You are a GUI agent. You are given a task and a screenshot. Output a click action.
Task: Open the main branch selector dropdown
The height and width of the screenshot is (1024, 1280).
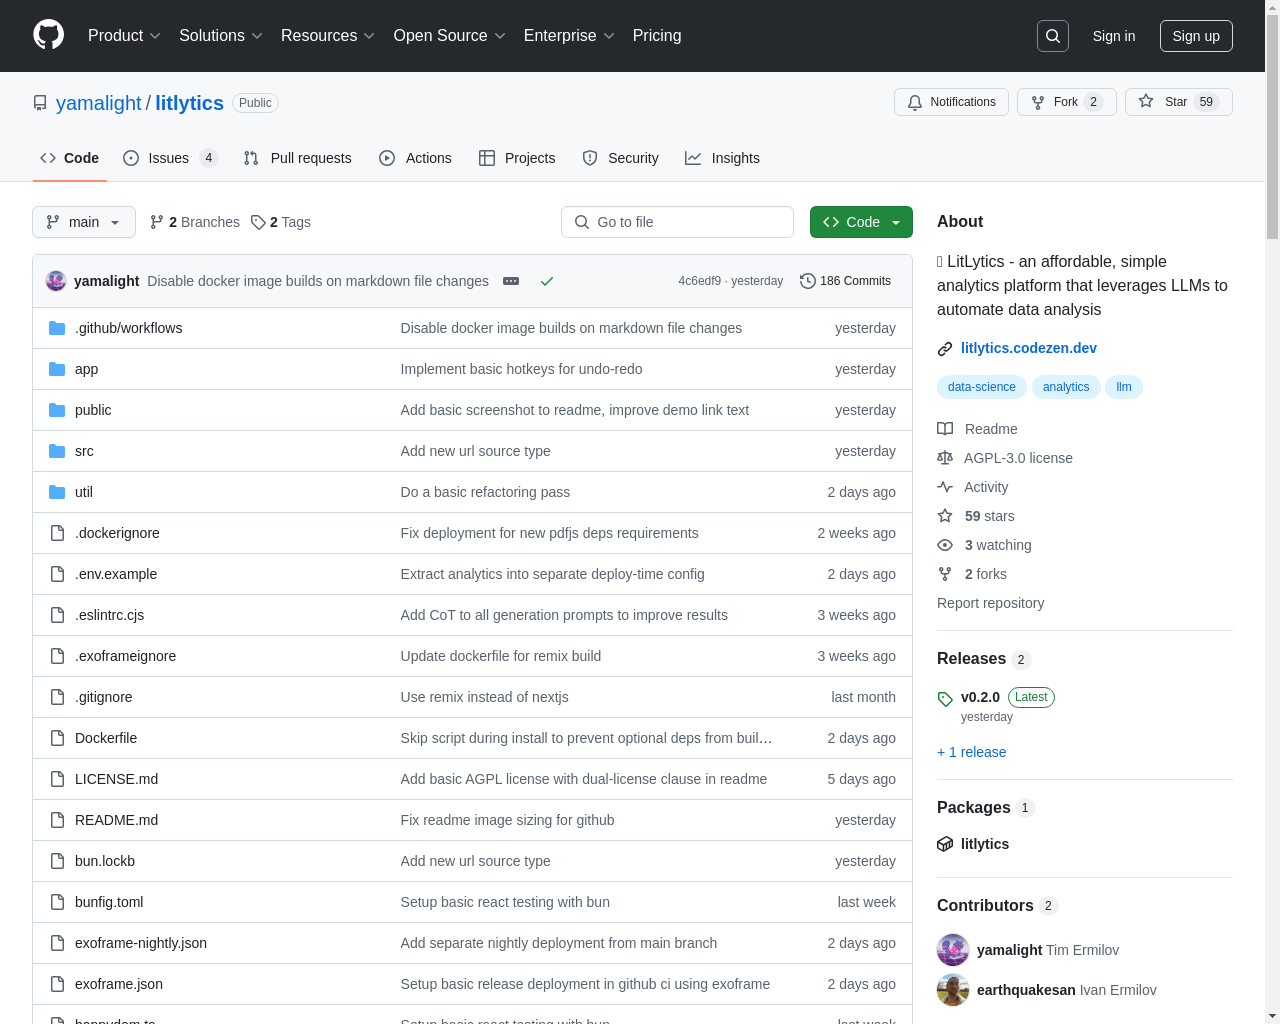click(x=84, y=222)
